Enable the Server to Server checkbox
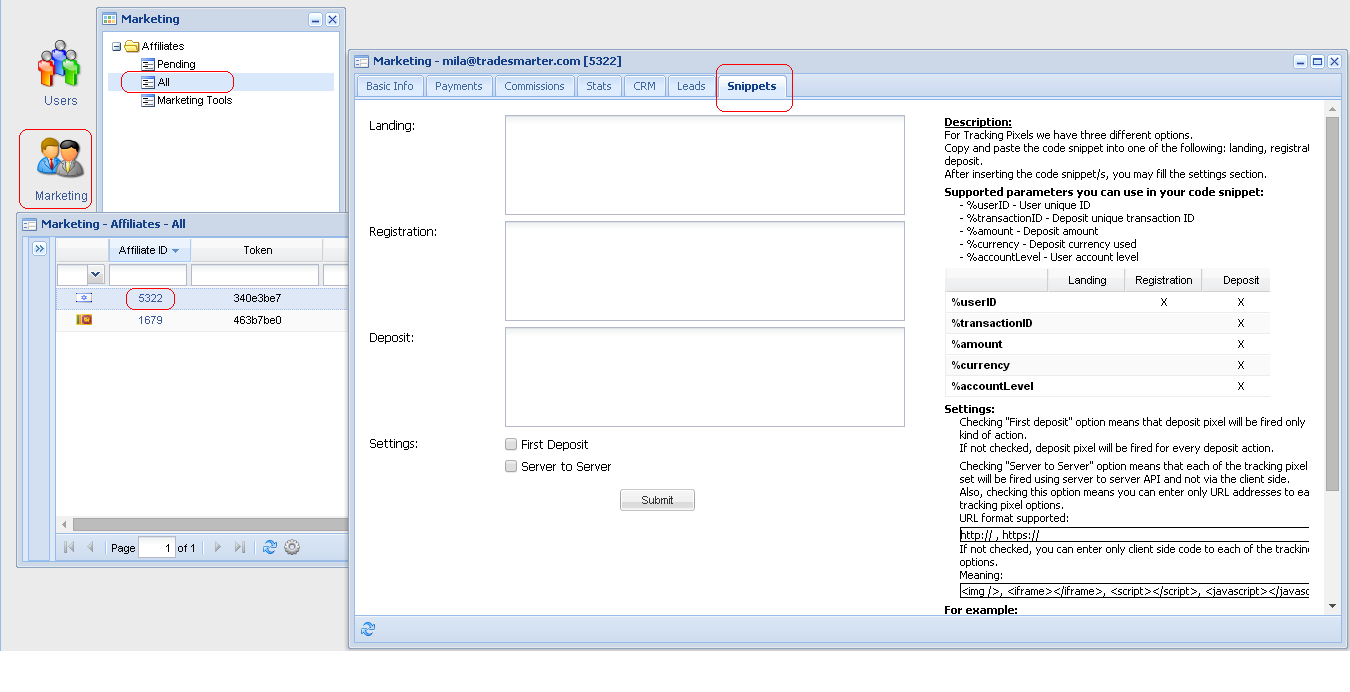 (x=511, y=466)
